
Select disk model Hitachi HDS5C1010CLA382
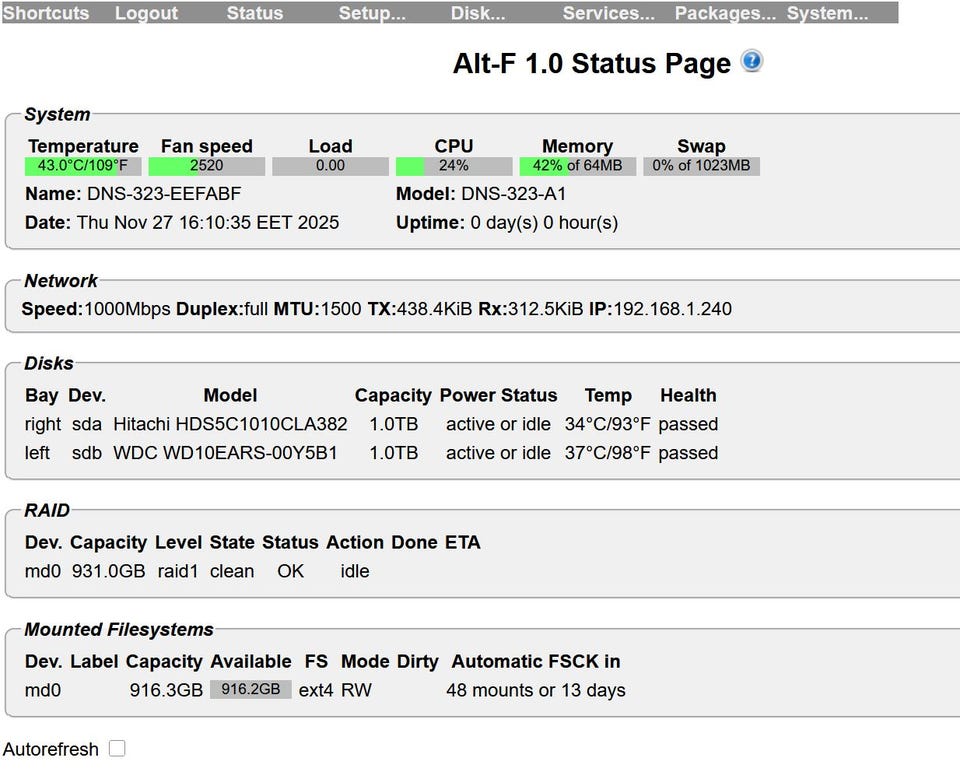tap(230, 424)
